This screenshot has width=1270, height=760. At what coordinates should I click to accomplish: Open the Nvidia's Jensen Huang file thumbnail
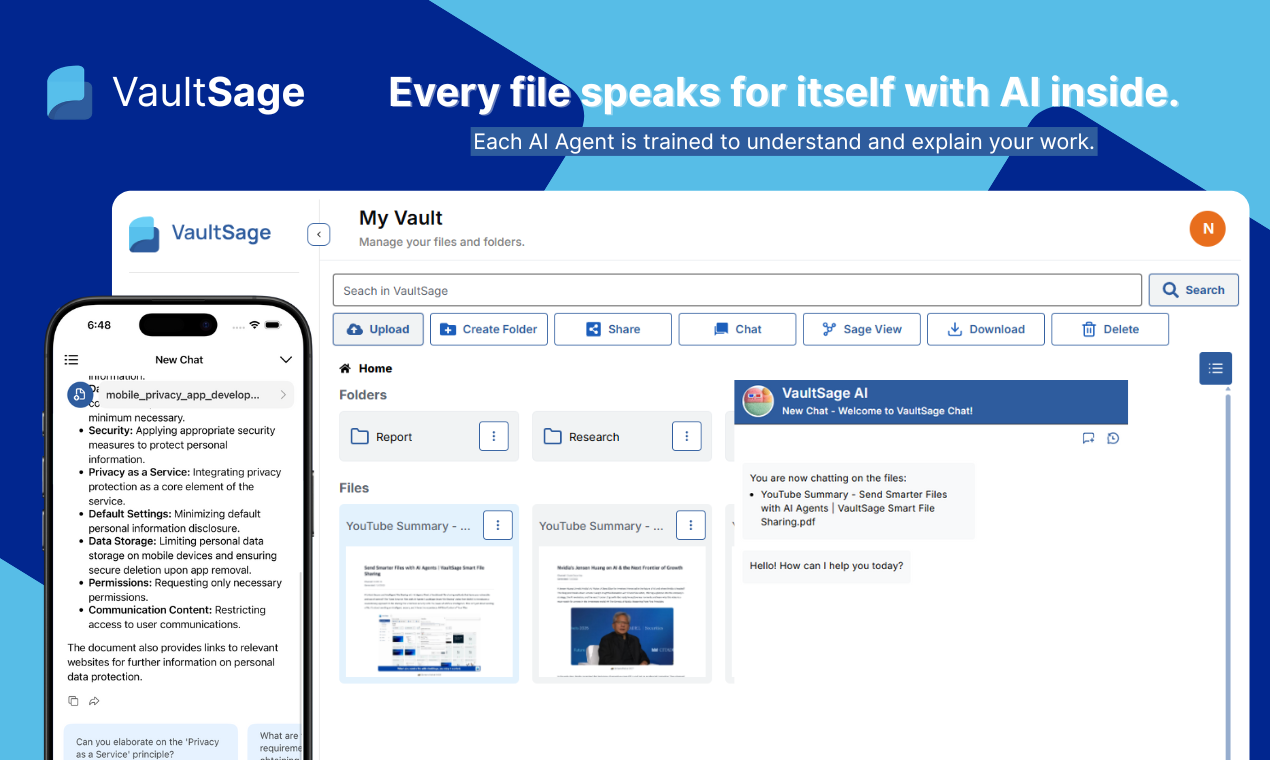[x=622, y=612]
